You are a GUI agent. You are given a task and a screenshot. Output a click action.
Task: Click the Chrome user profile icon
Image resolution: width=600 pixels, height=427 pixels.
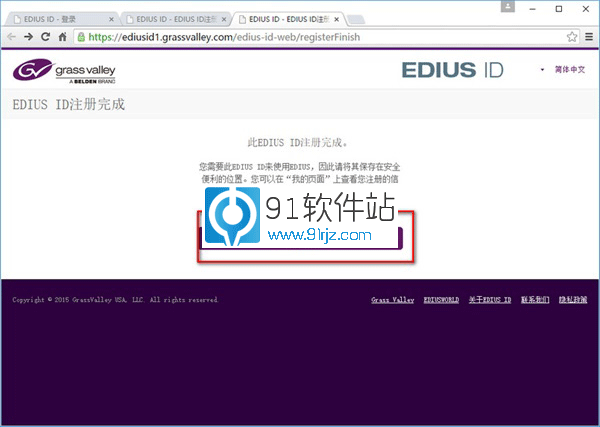510,7
